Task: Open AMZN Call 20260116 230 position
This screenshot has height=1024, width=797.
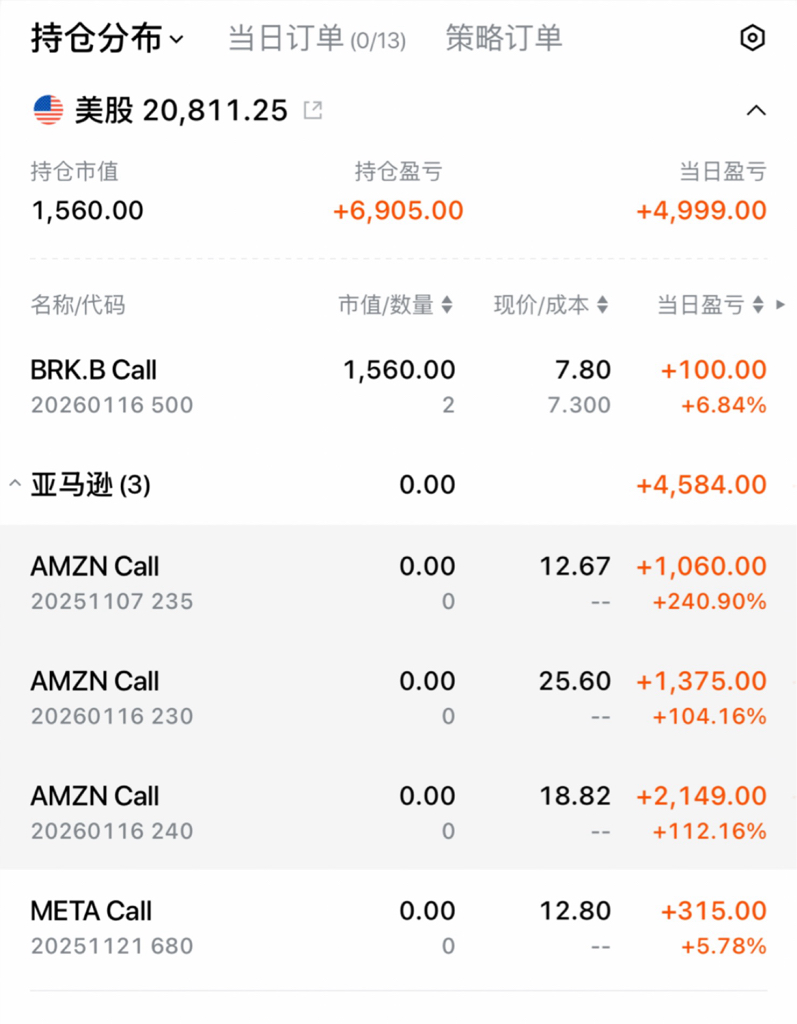Action: click(x=398, y=697)
